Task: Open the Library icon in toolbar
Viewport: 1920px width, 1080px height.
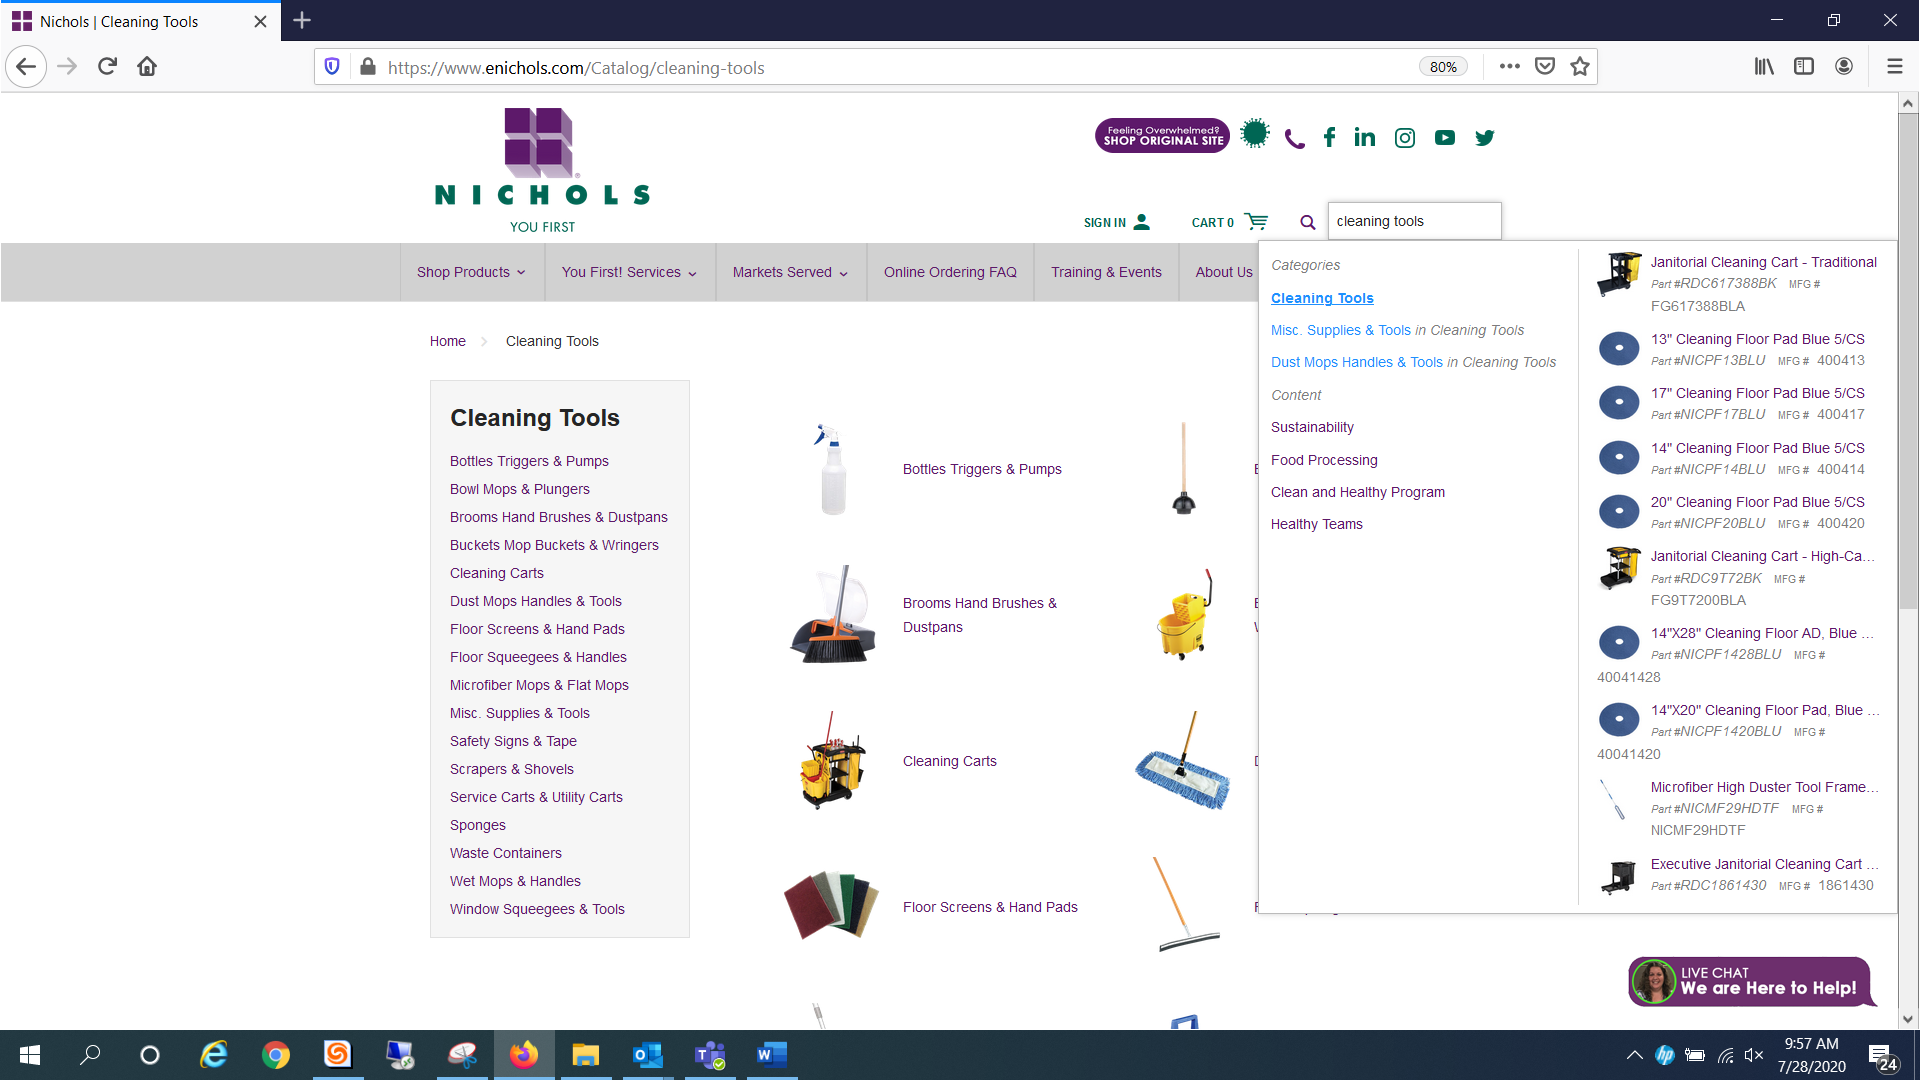Action: tap(1764, 67)
